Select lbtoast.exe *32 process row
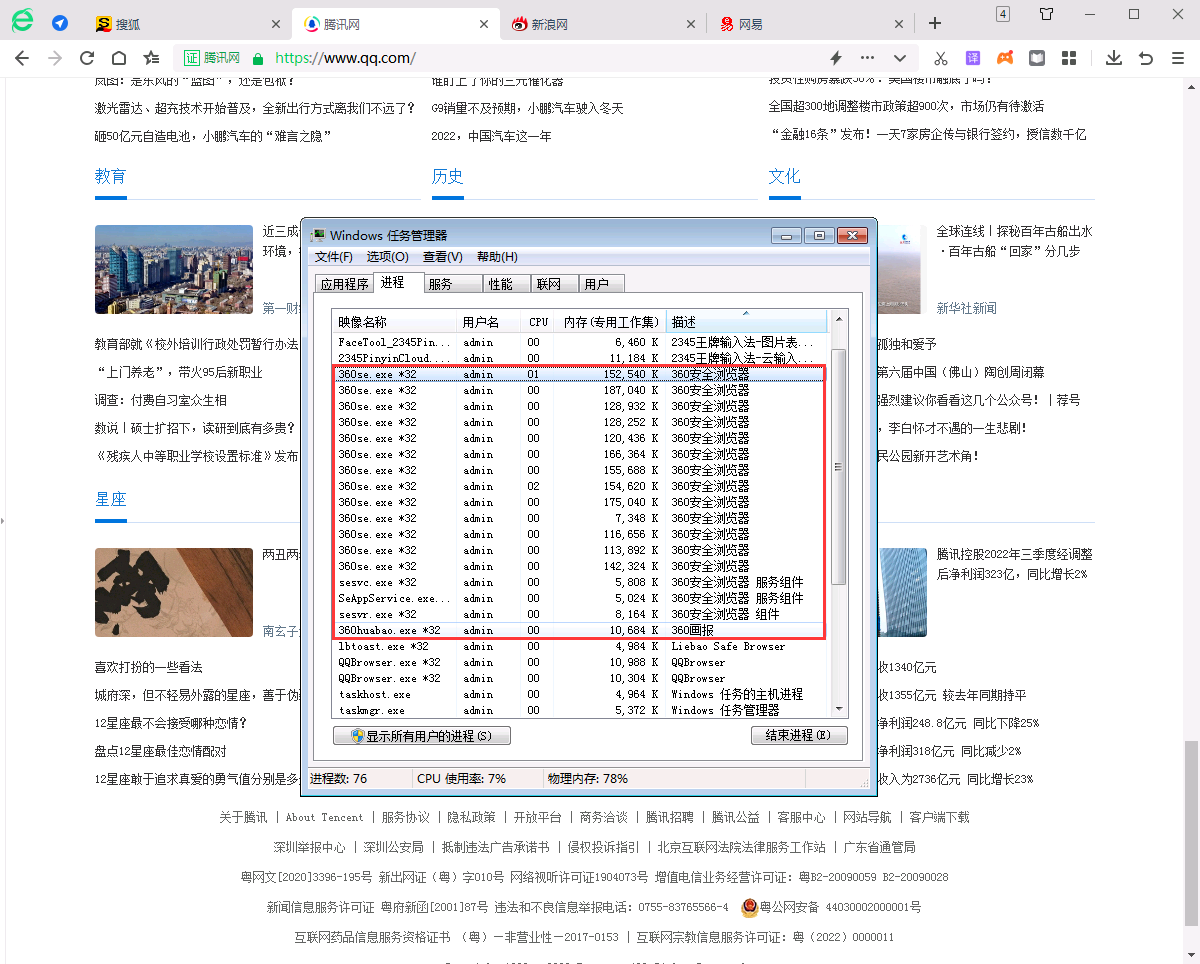 [x=580, y=646]
